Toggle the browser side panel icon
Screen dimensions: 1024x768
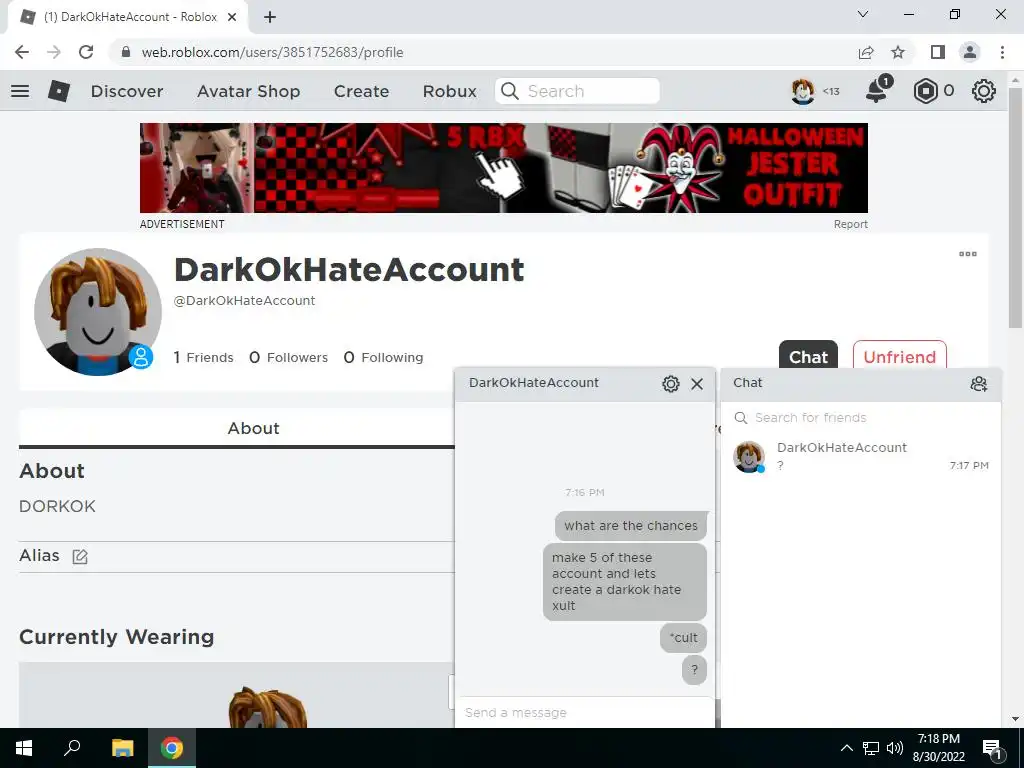(937, 52)
